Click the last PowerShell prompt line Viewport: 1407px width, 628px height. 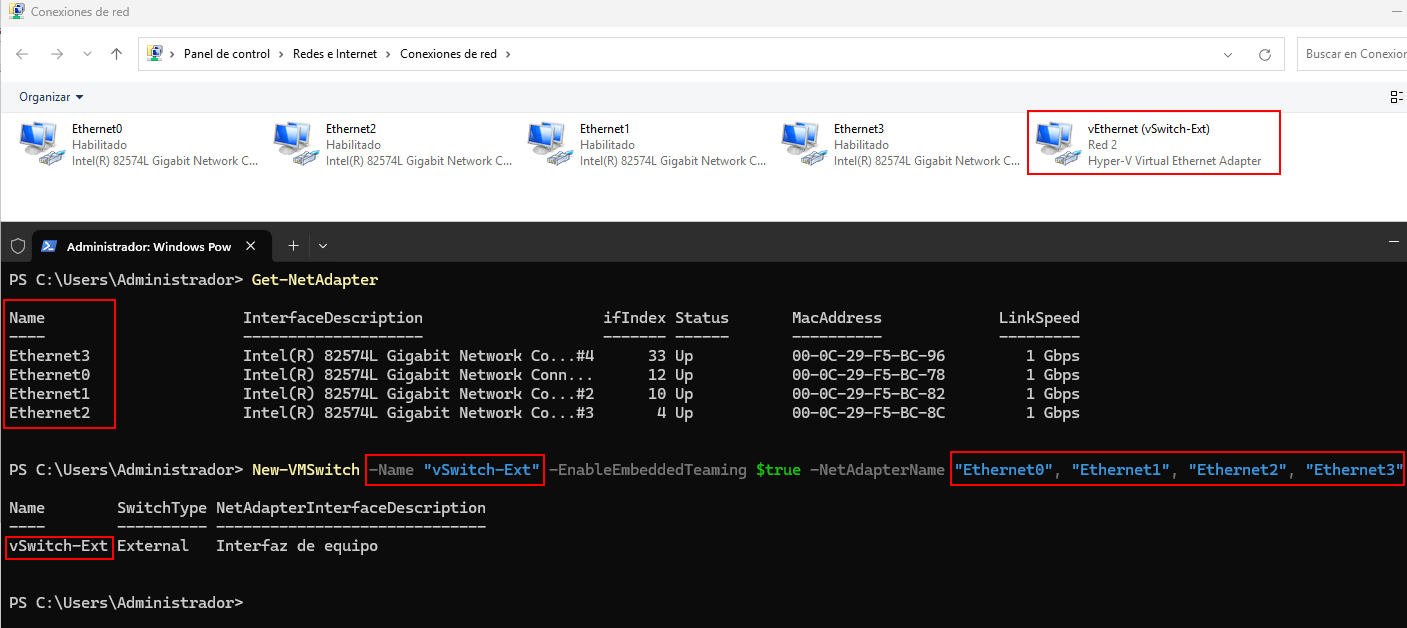125,603
